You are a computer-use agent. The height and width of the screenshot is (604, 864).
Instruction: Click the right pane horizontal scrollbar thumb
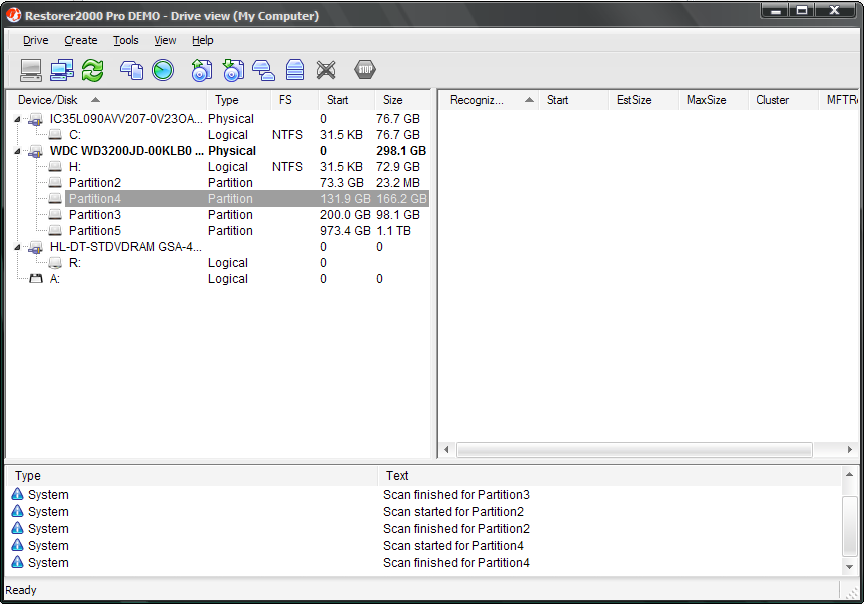[x=634, y=450]
